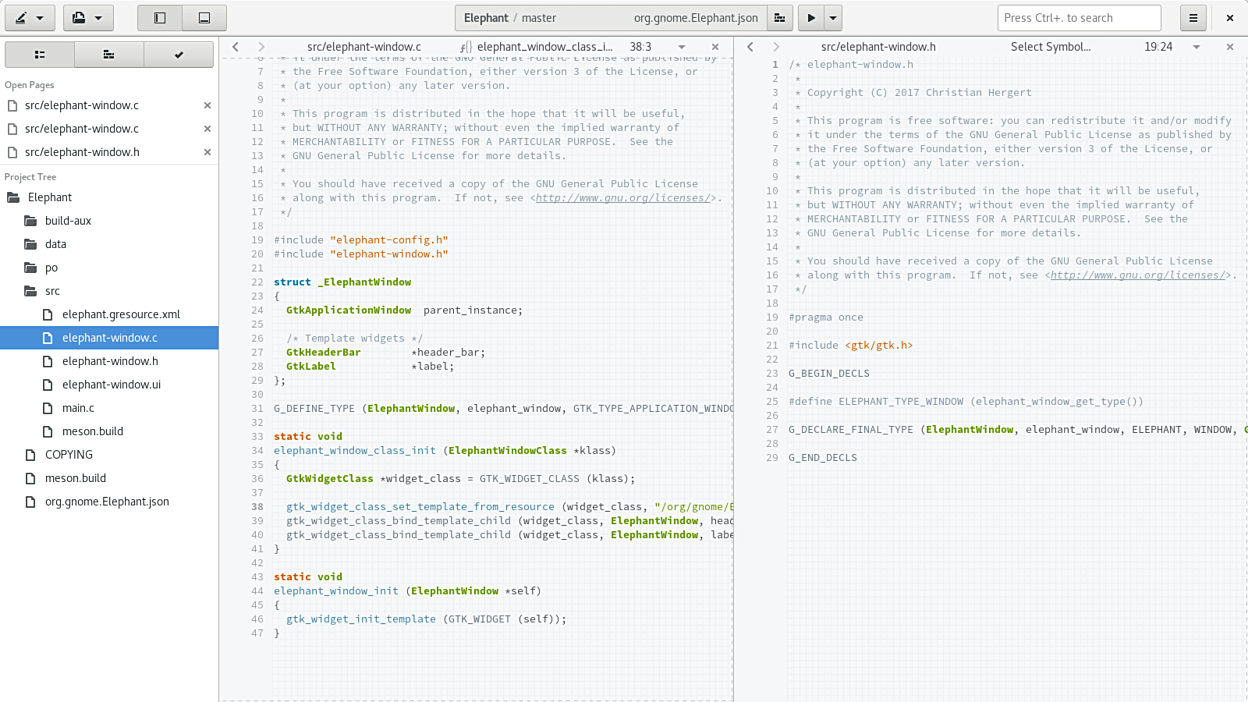Screen dimensions: 1248x702
Task: Toggle the left sidebar panel visibility
Action: 160,18
